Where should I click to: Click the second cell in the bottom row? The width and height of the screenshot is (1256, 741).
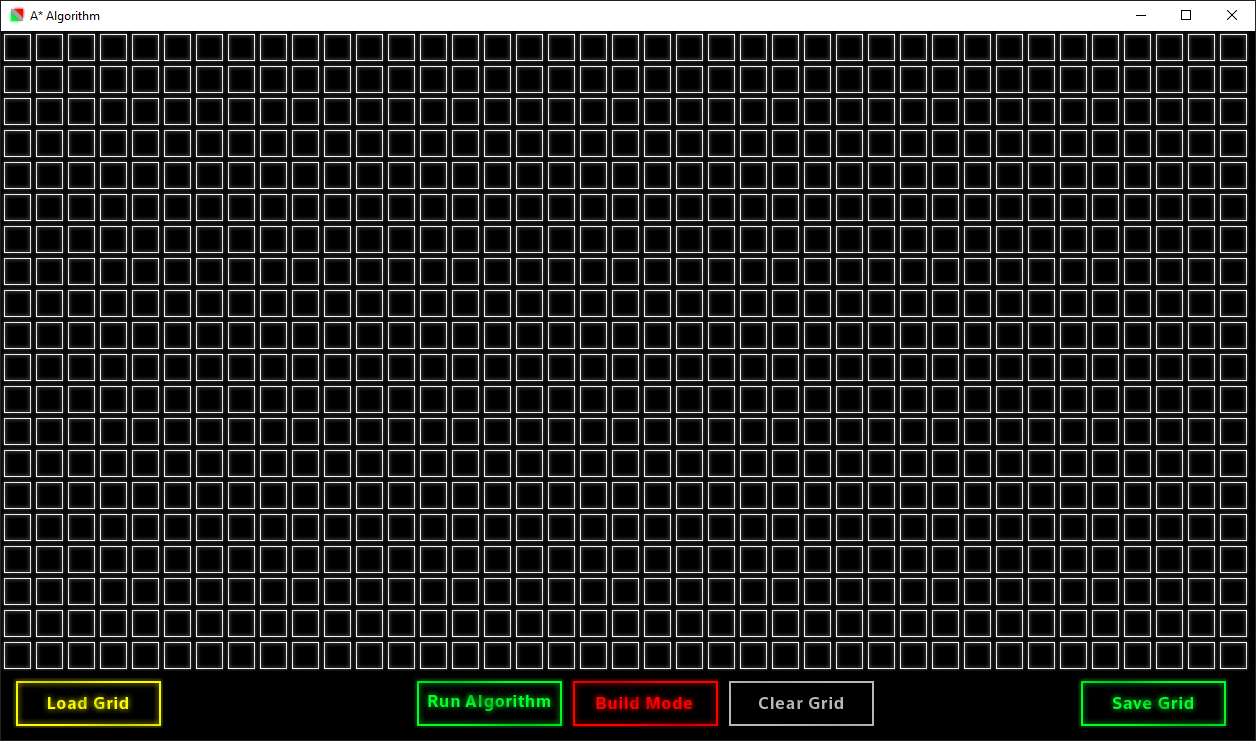[50, 656]
